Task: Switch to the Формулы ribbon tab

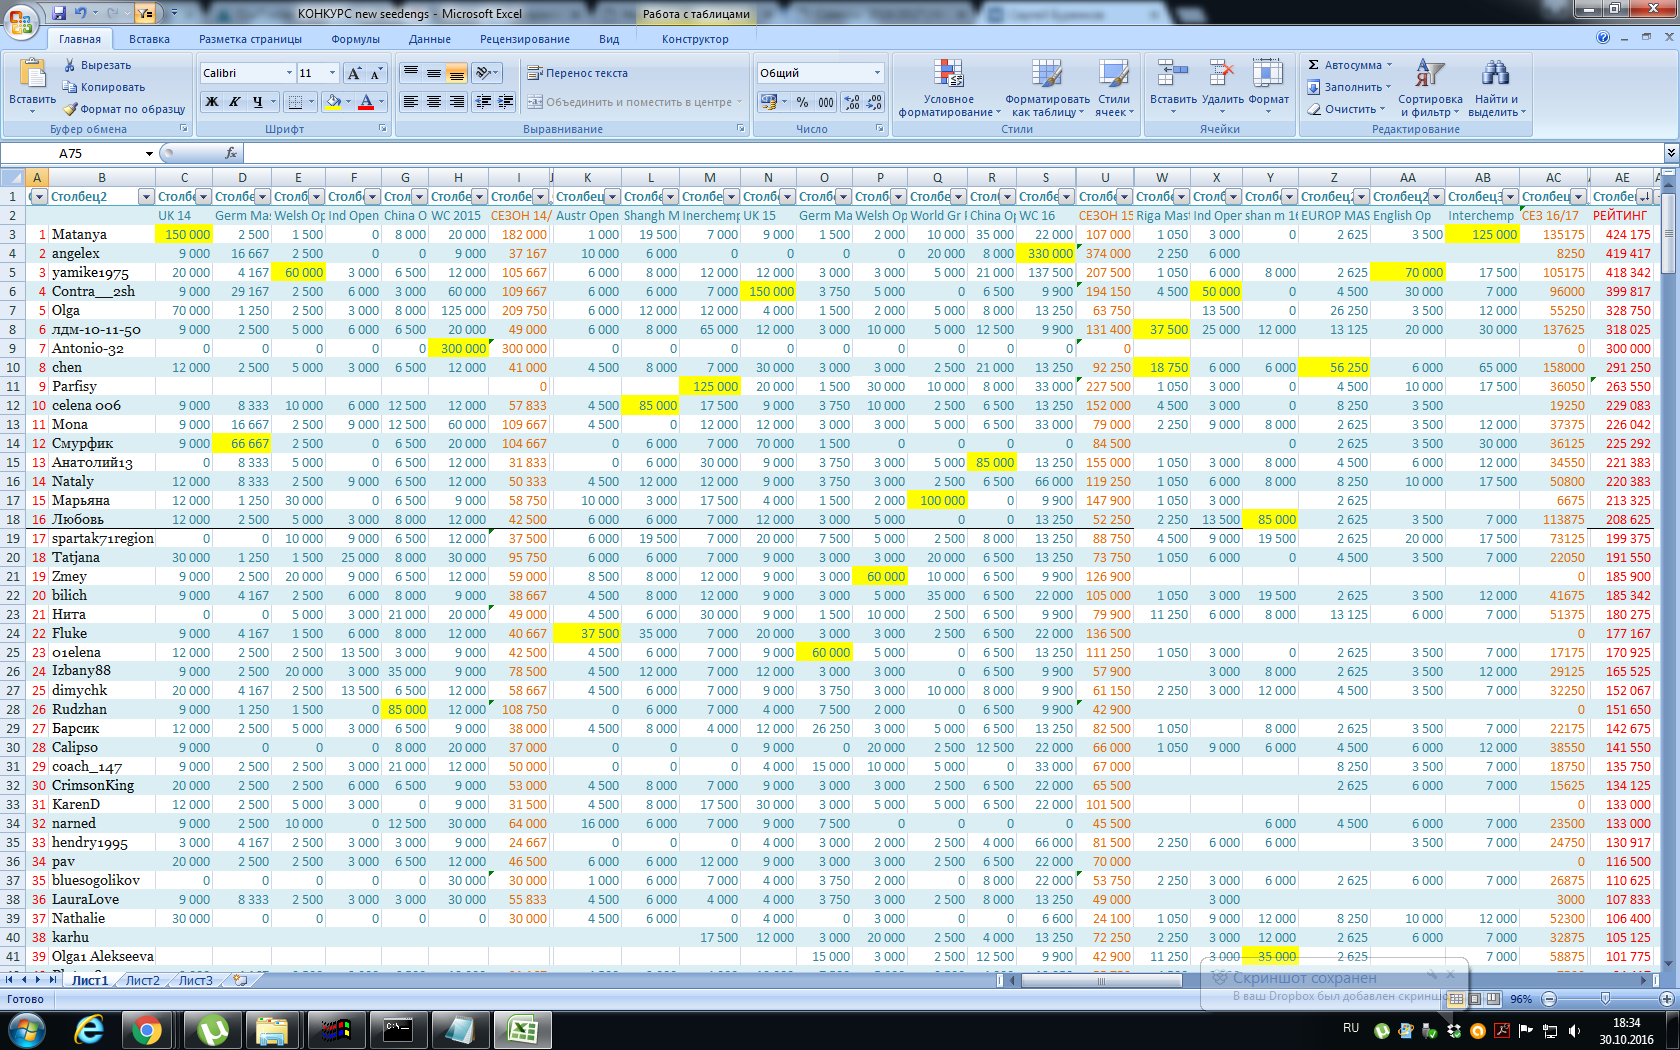Action: [355, 39]
